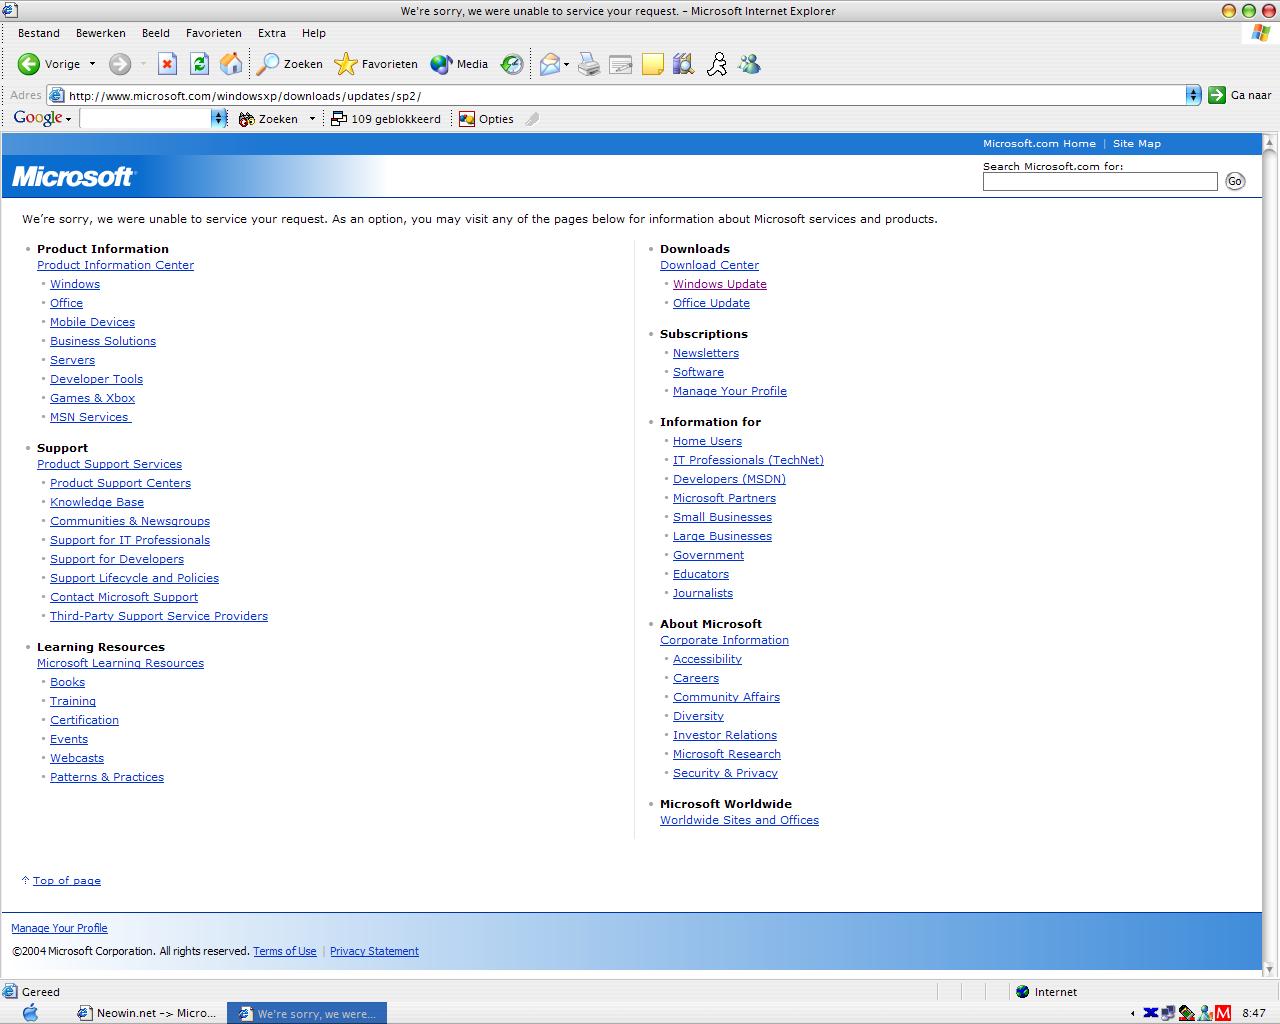Select the Stop loading icon
1280x1024 pixels.
167,63
